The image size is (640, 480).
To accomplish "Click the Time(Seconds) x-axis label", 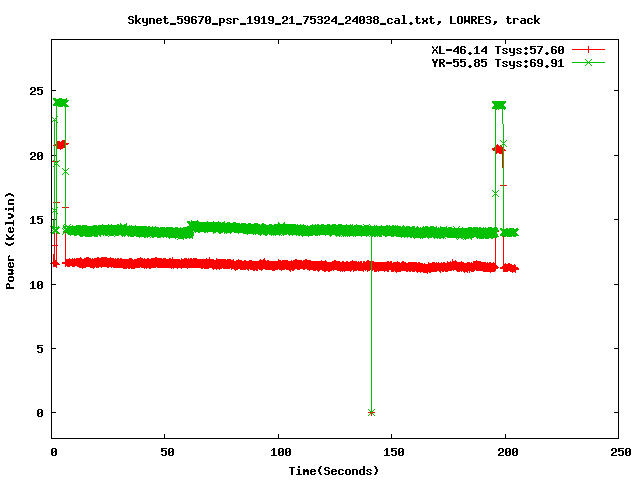I will [x=333, y=471].
